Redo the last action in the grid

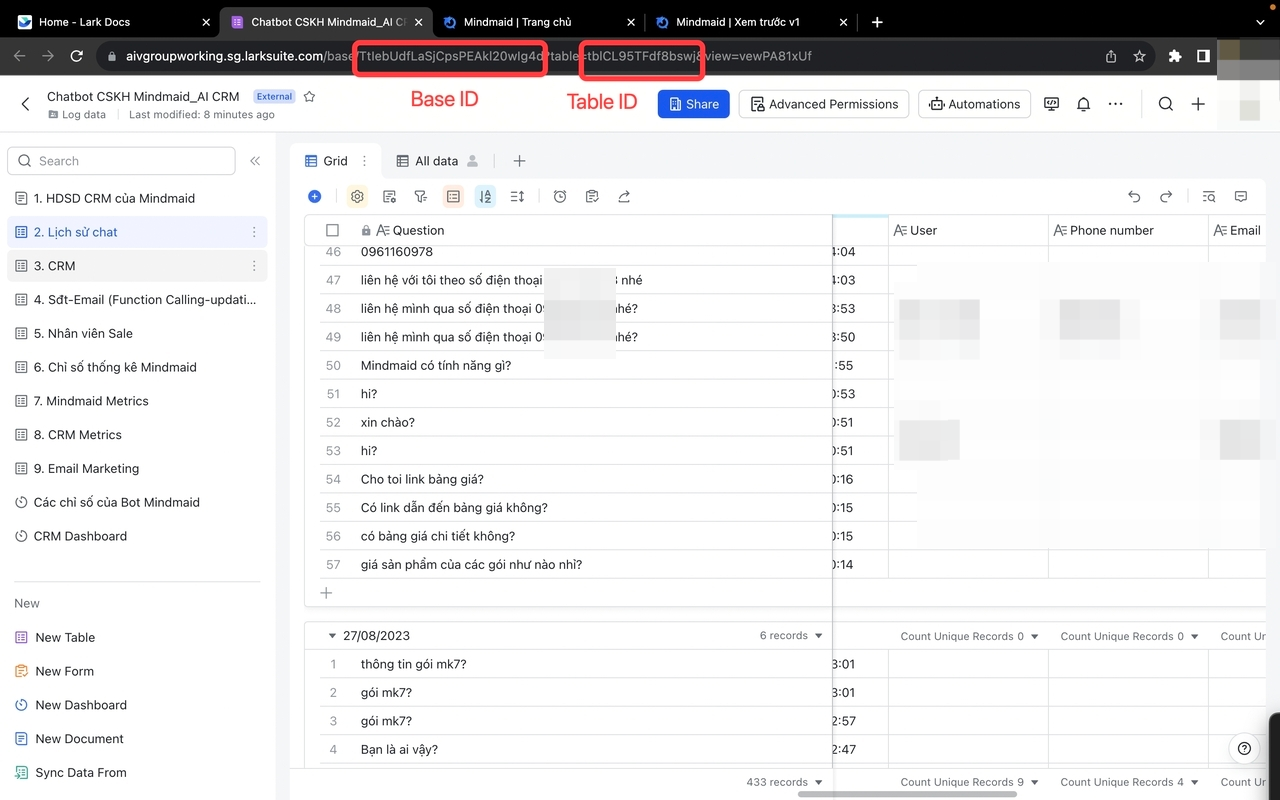tap(1166, 197)
